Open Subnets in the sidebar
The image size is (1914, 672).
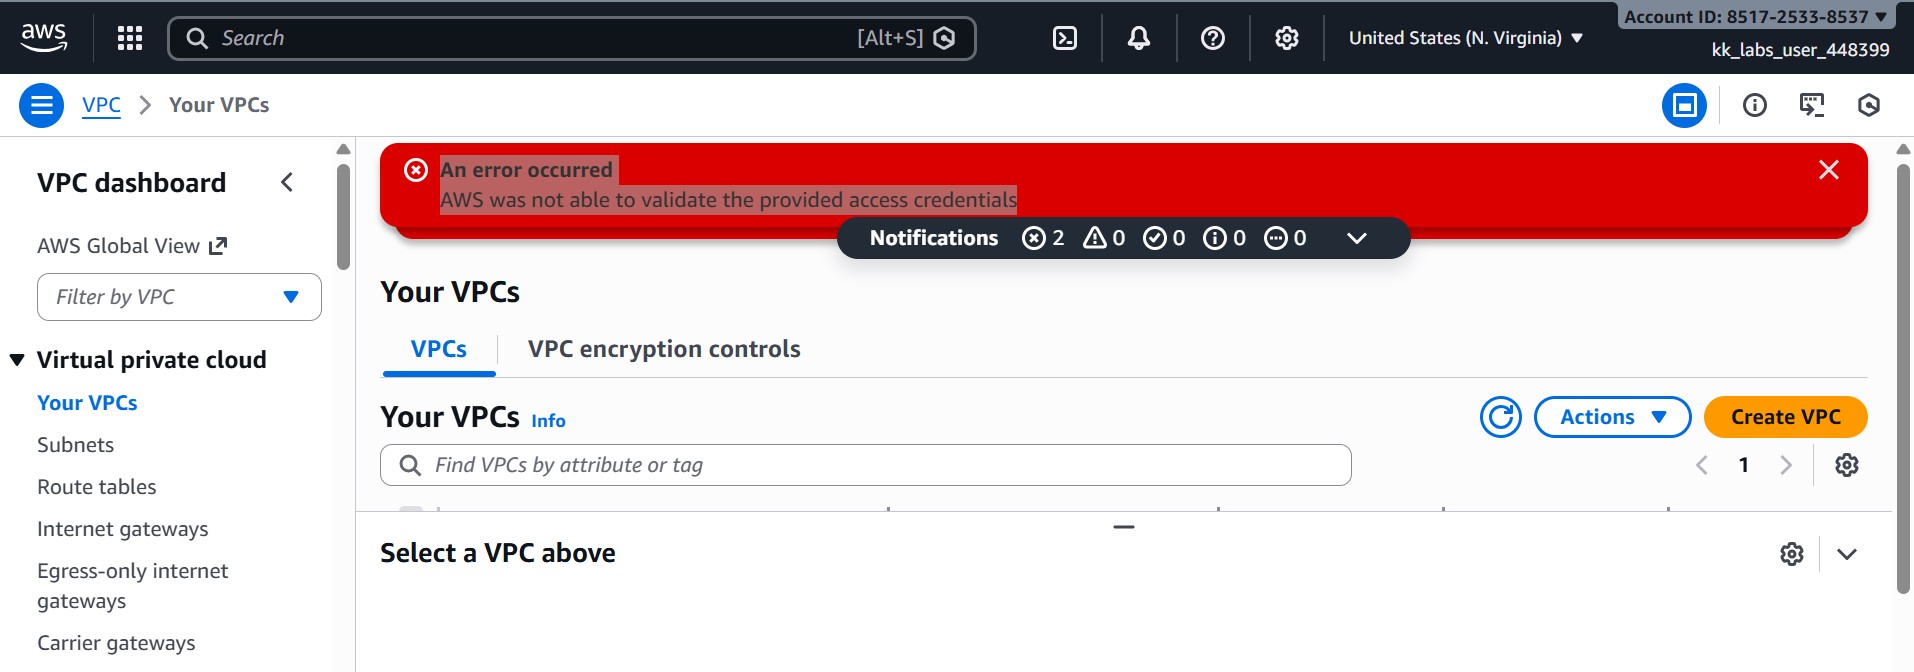click(75, 445)
